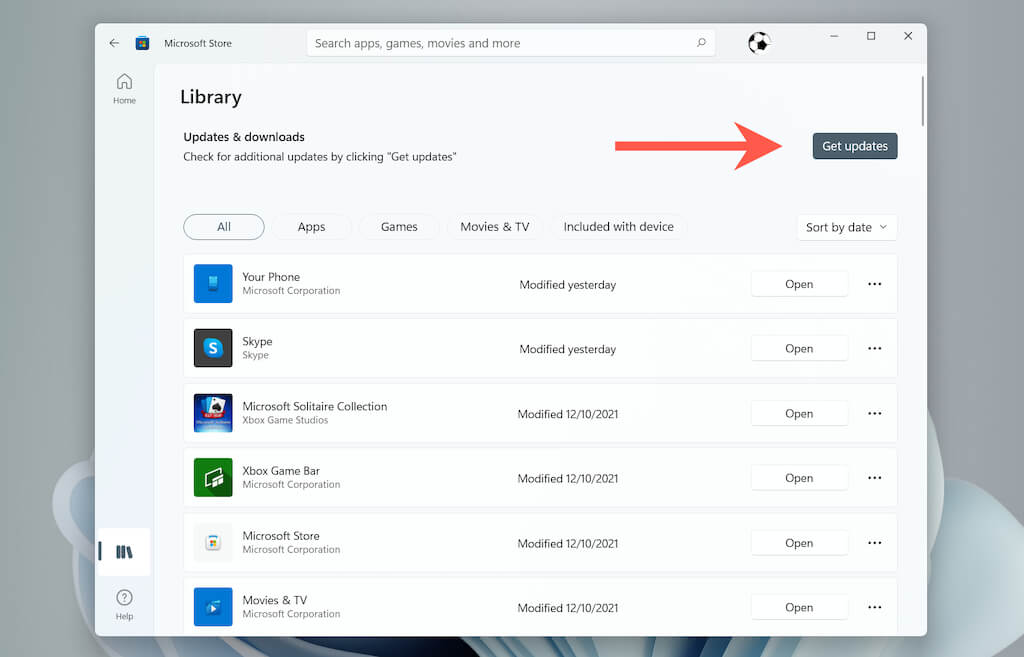
Task: Click the Updates & downloads heading
Action: point(244,137)
